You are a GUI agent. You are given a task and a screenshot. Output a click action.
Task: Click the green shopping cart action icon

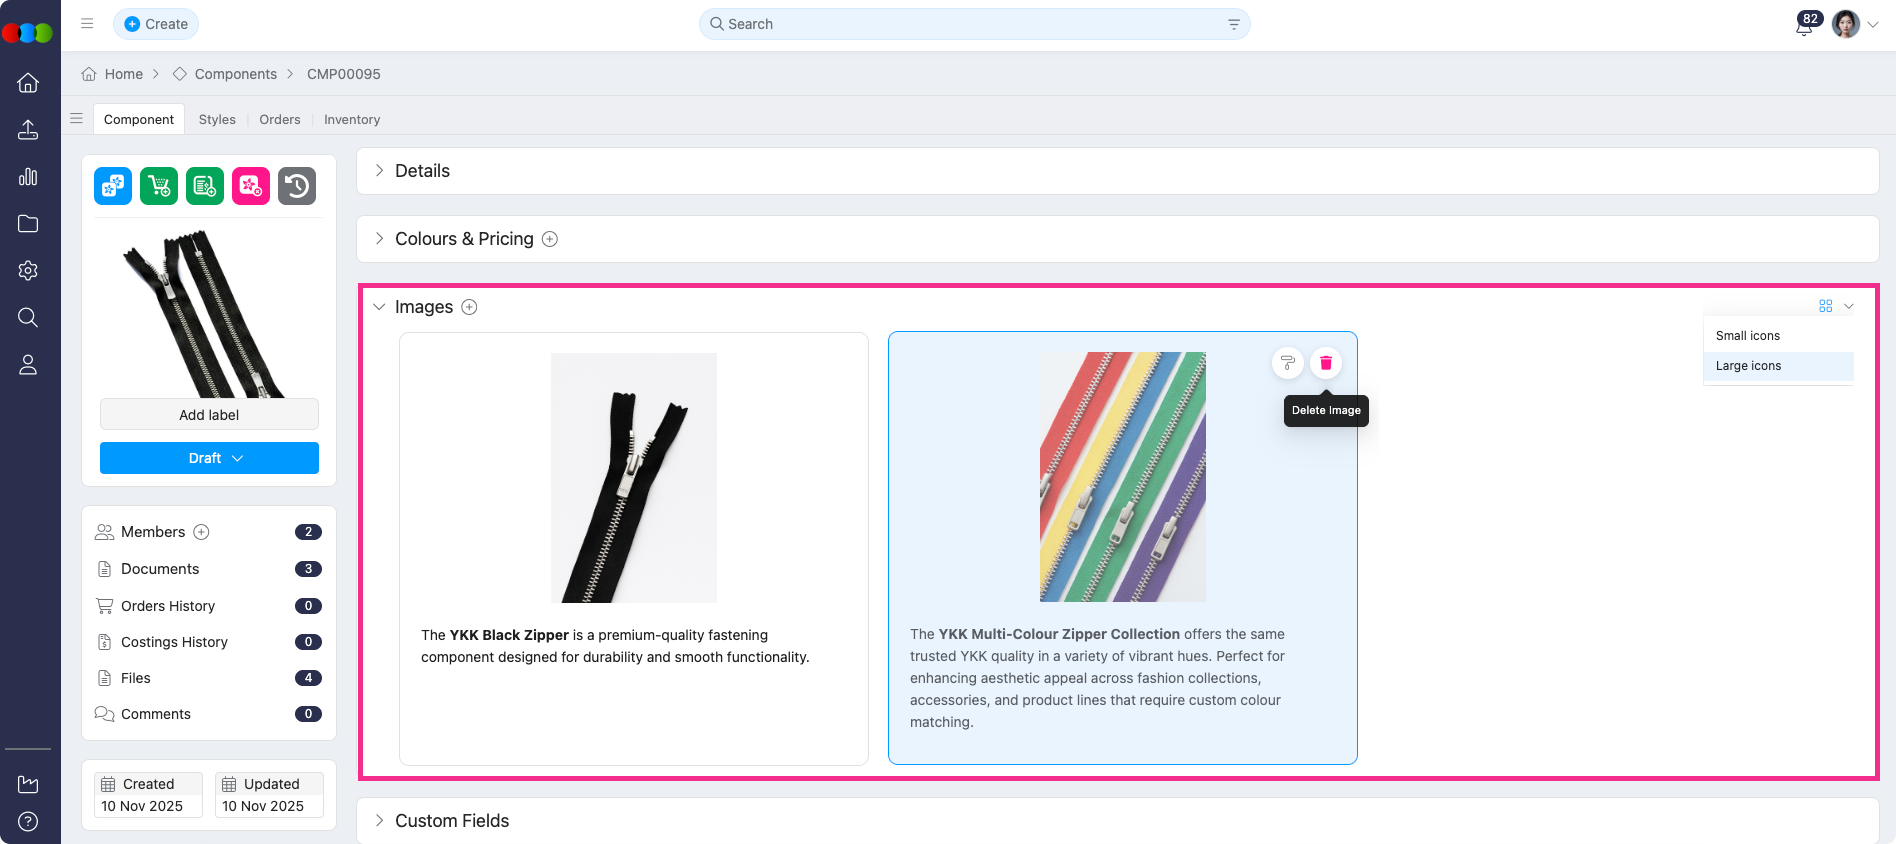[x=159, y=186]
